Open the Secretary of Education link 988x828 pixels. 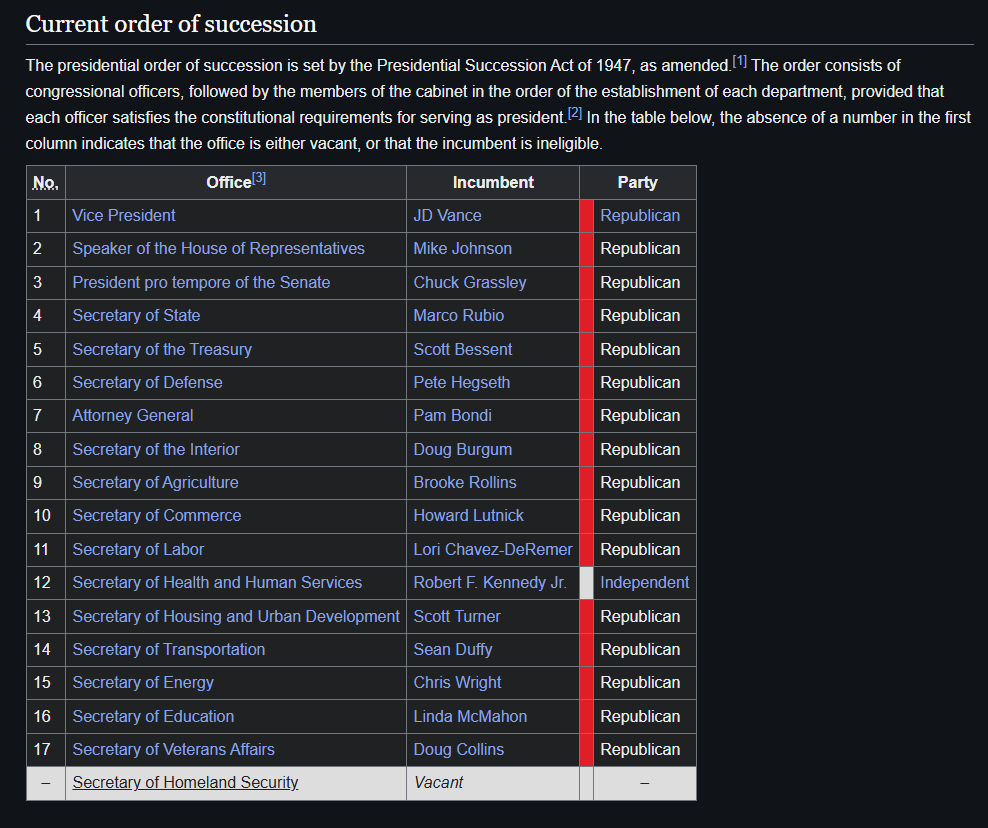153,716
